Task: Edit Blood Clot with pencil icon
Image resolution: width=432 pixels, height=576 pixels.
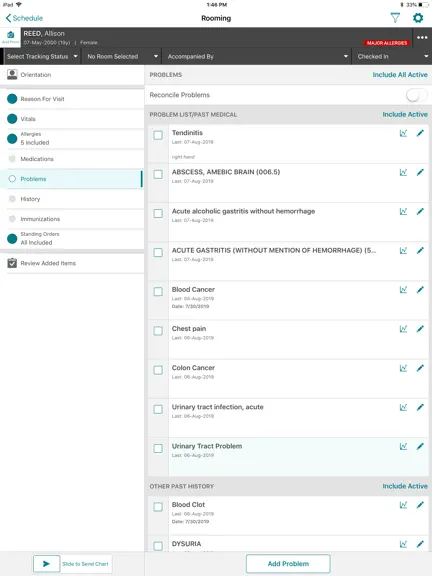Action: tap(420, 505)
